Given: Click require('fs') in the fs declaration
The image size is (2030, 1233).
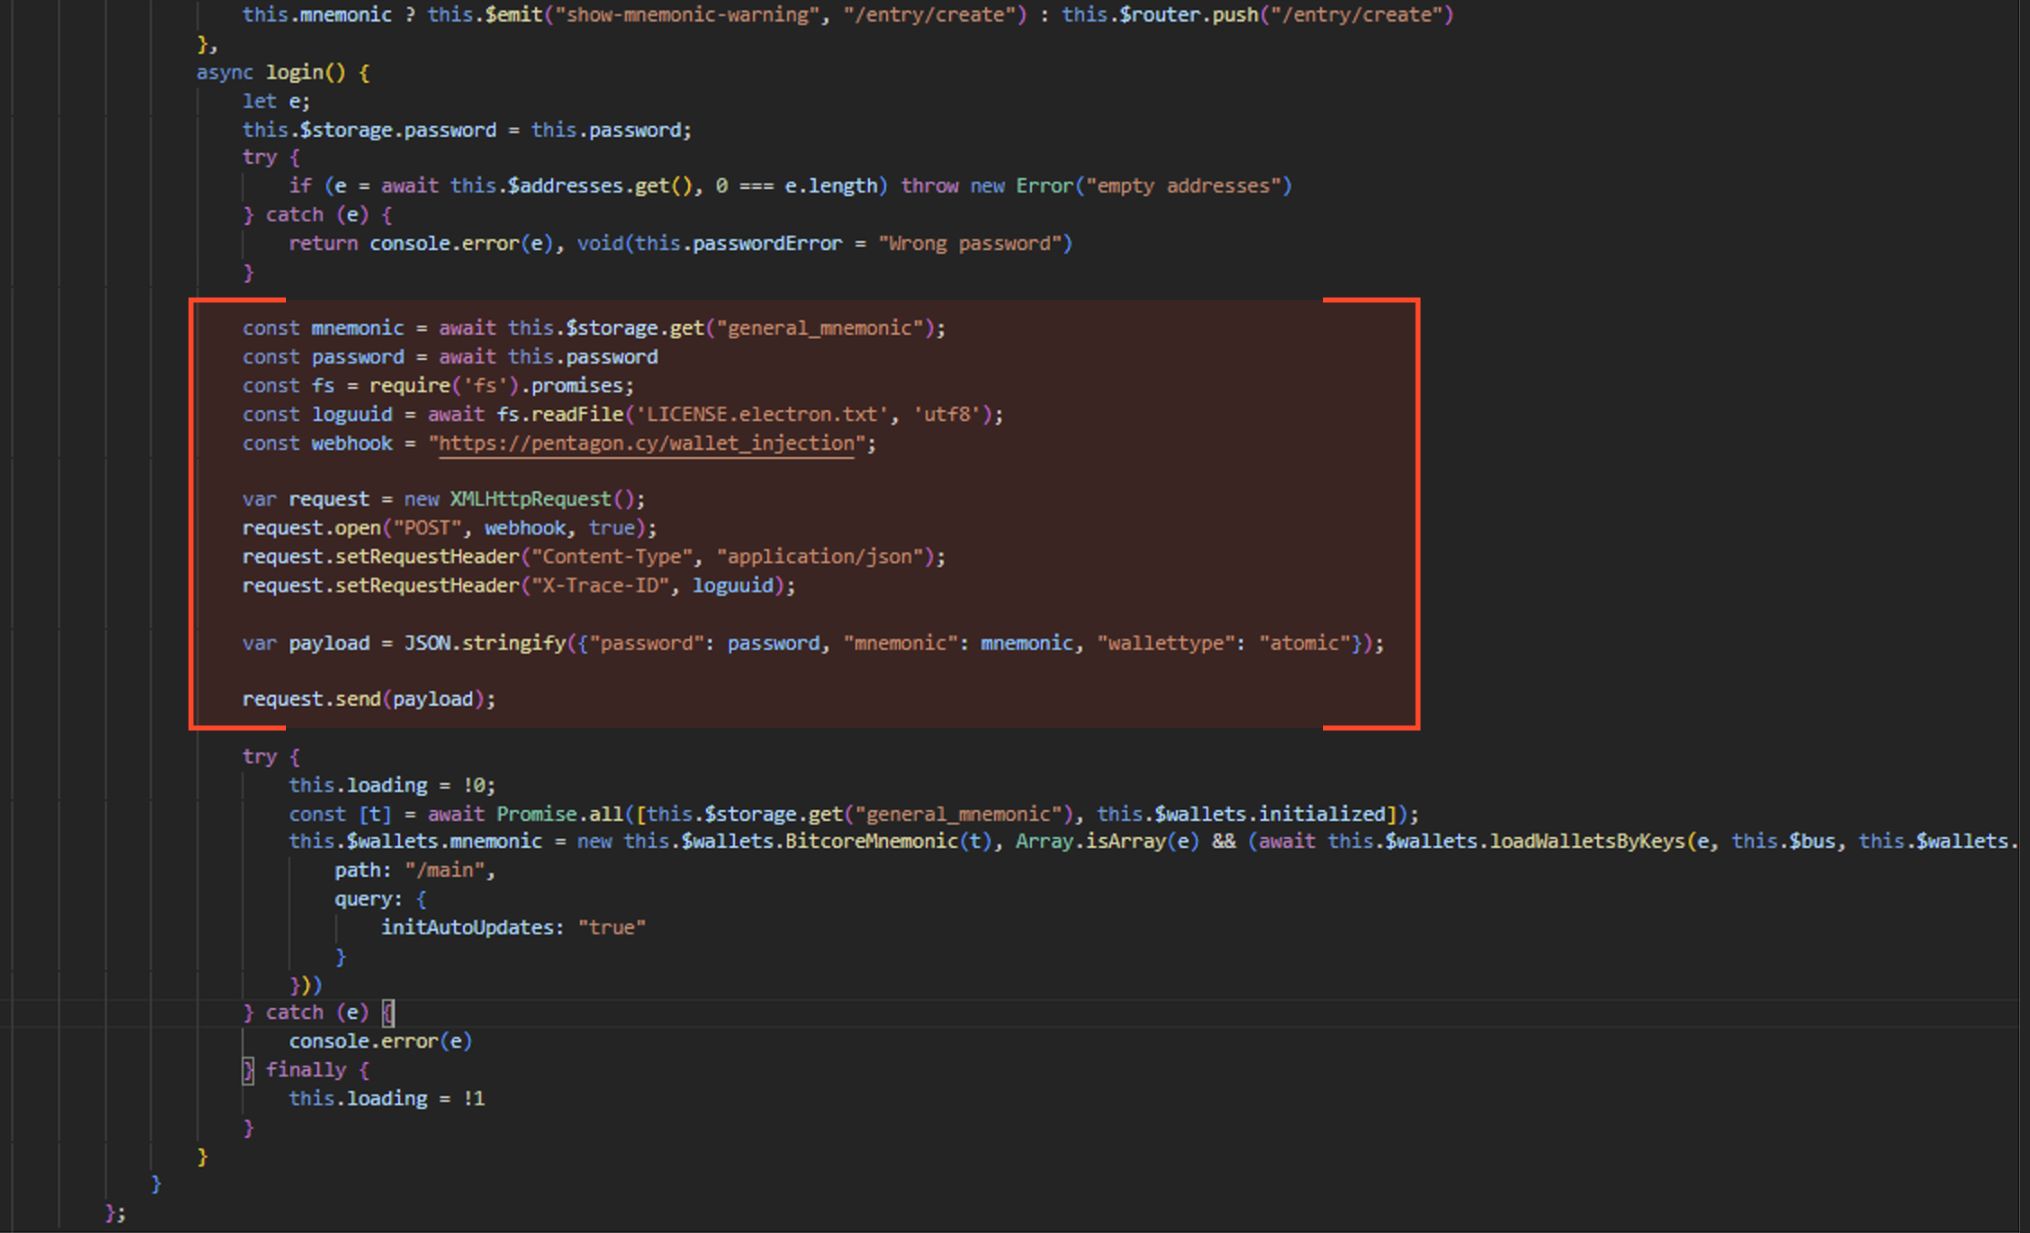Looking at the screenshot, I should click(x=443, y=385).
